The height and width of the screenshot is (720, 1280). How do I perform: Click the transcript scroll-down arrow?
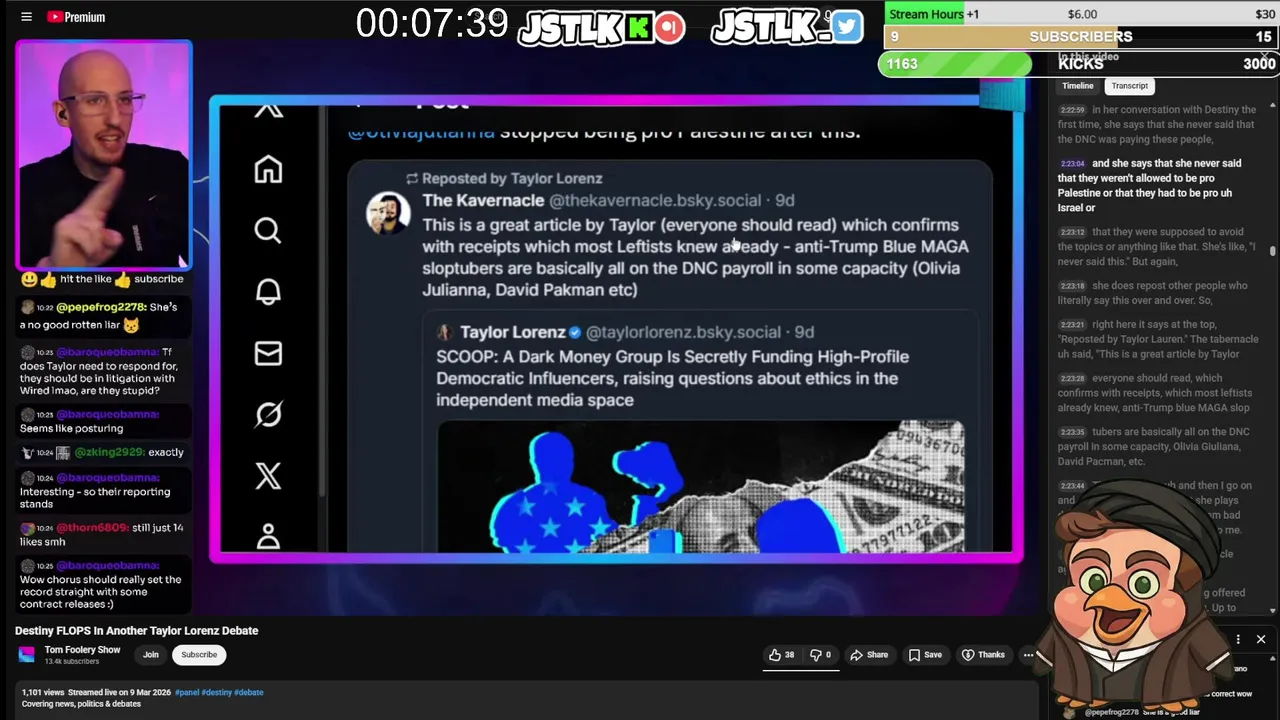point(1273,610)
